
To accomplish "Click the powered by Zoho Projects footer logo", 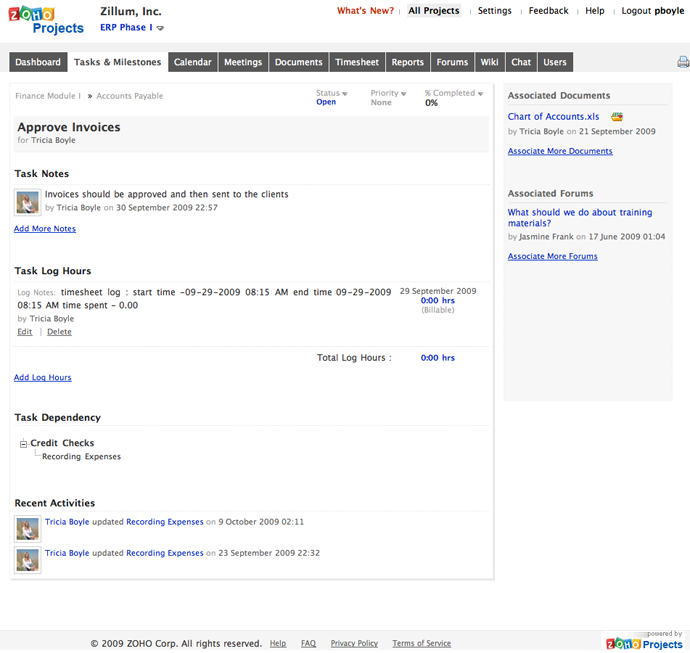I will (x=644, y=641).
